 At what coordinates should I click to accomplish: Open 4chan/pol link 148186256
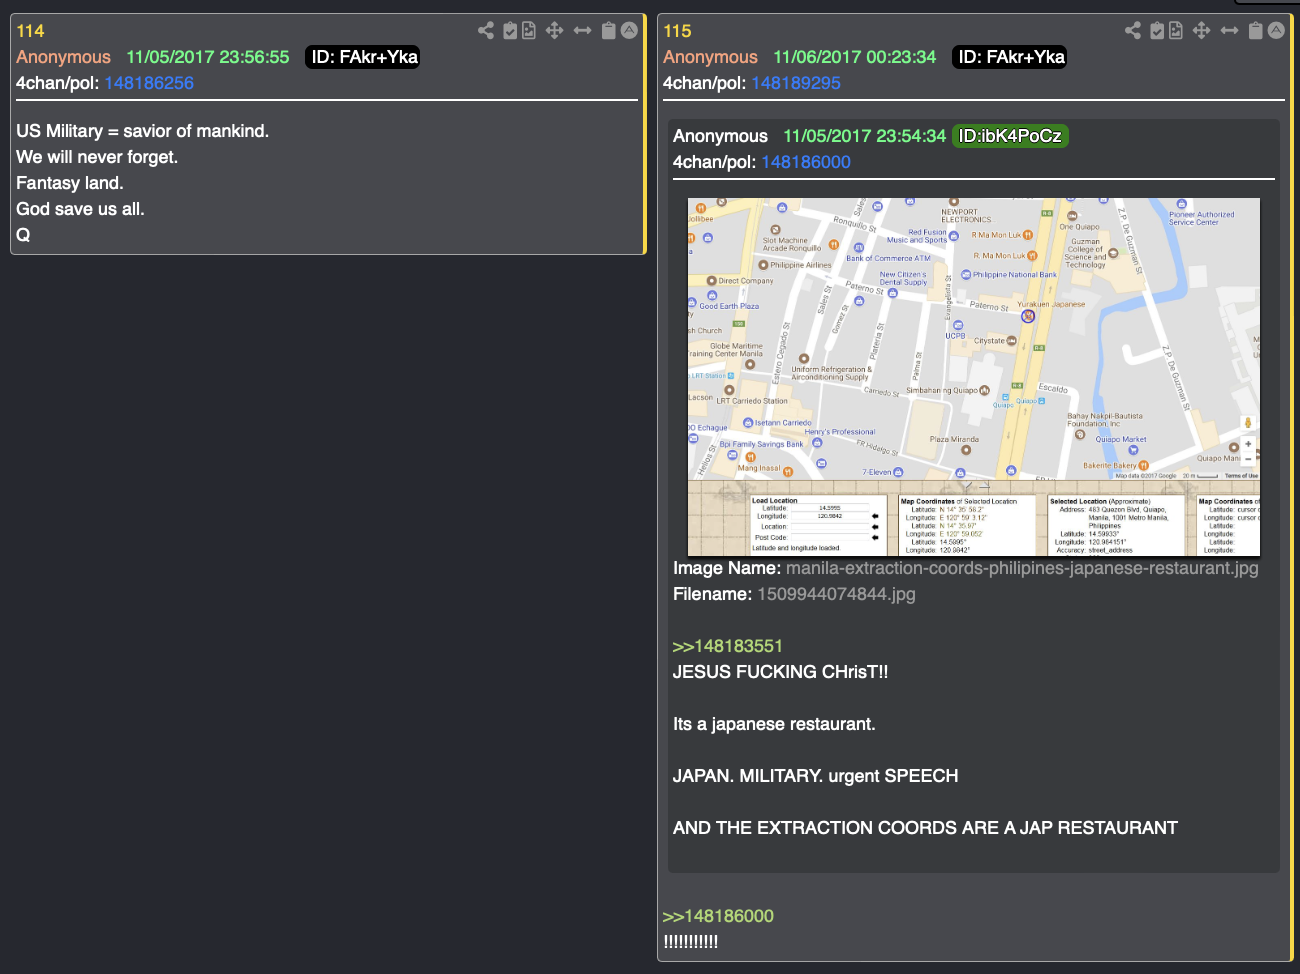(x=149, y=83)
